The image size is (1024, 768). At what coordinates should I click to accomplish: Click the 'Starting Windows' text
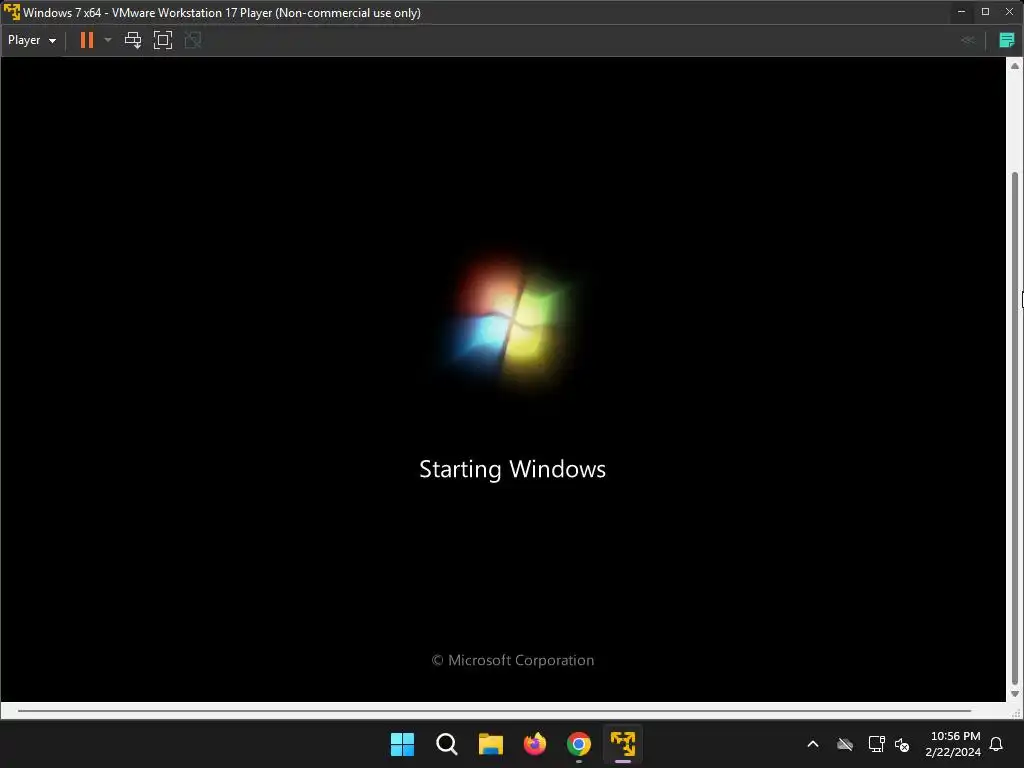coord(513,470)
